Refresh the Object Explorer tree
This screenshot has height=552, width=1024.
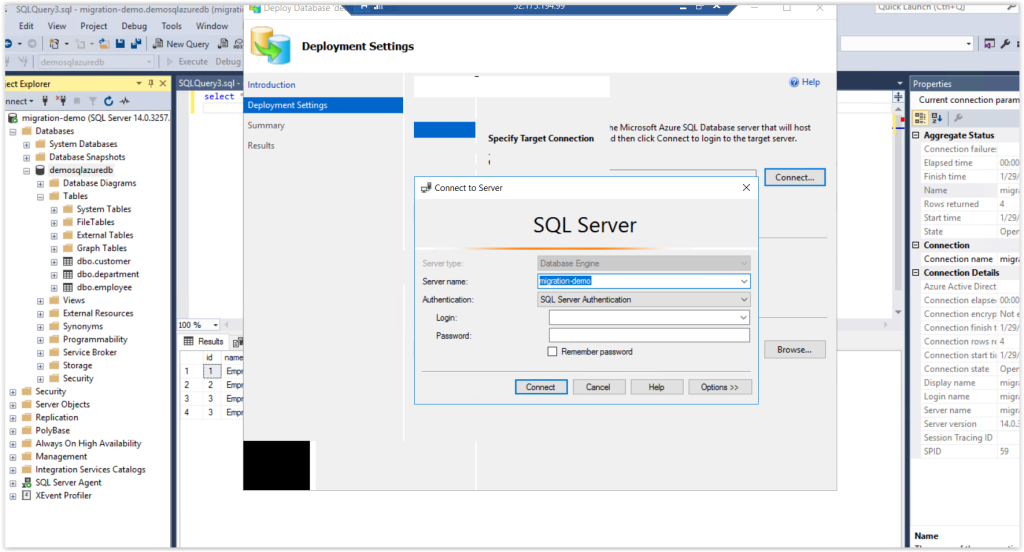tap(108, 101)
